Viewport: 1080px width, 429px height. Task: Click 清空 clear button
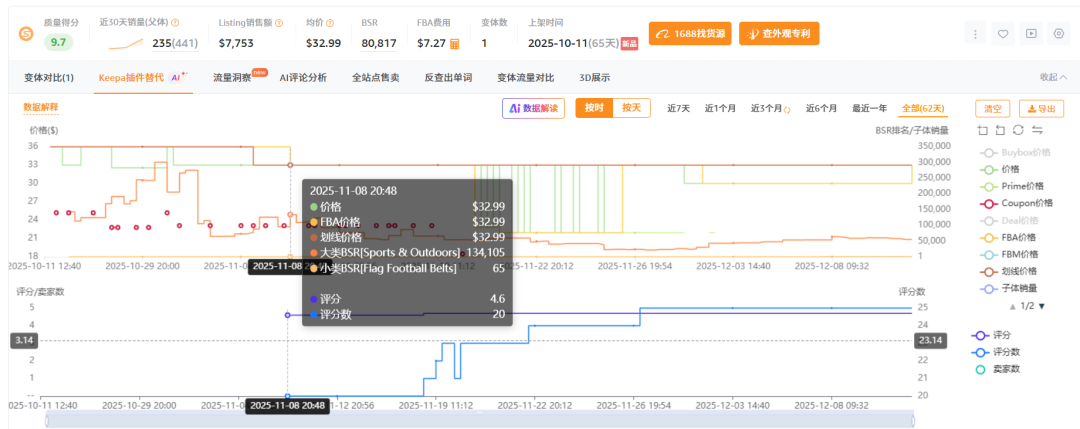pos(993,108)
